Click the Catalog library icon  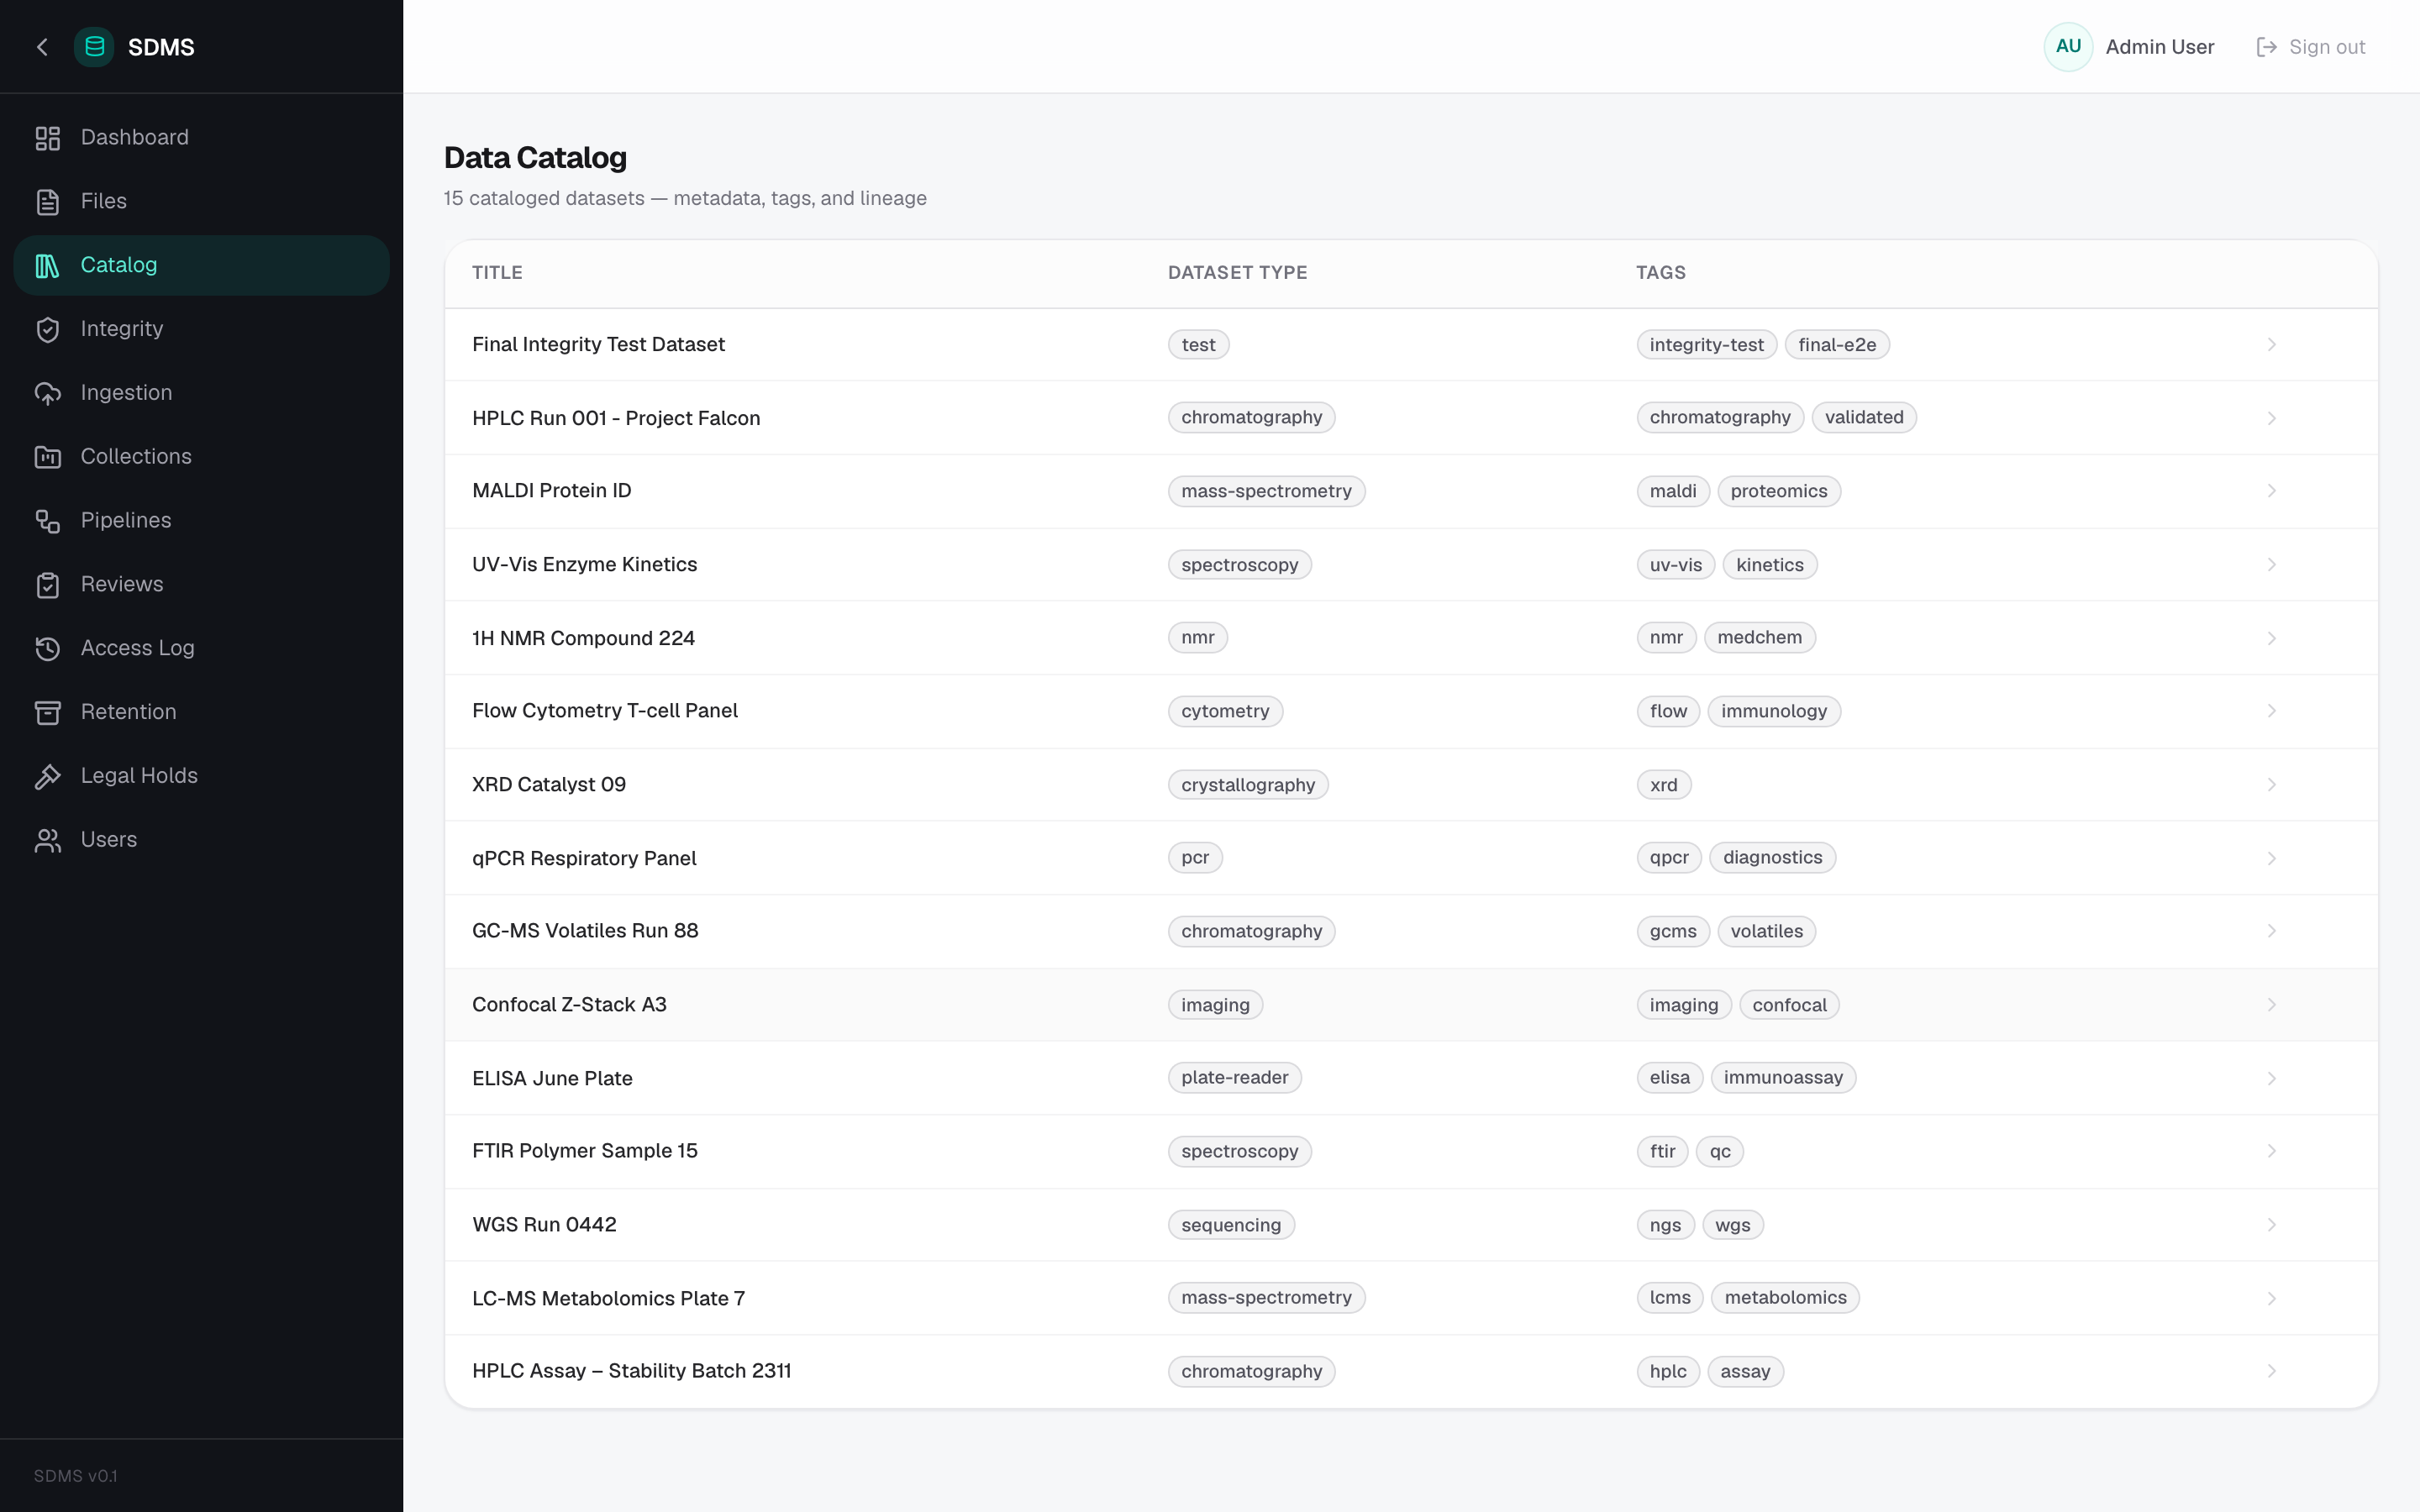48,266
